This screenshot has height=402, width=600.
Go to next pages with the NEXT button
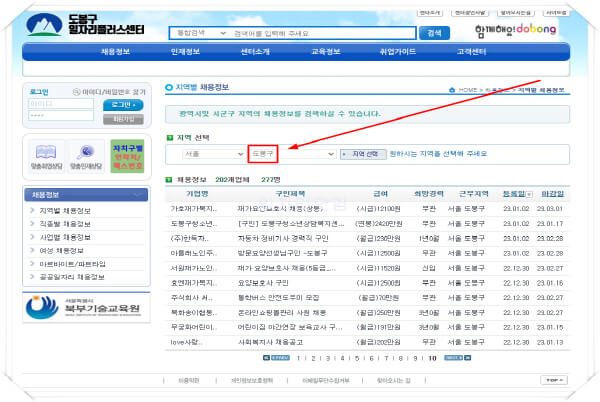tap(453, 358)
